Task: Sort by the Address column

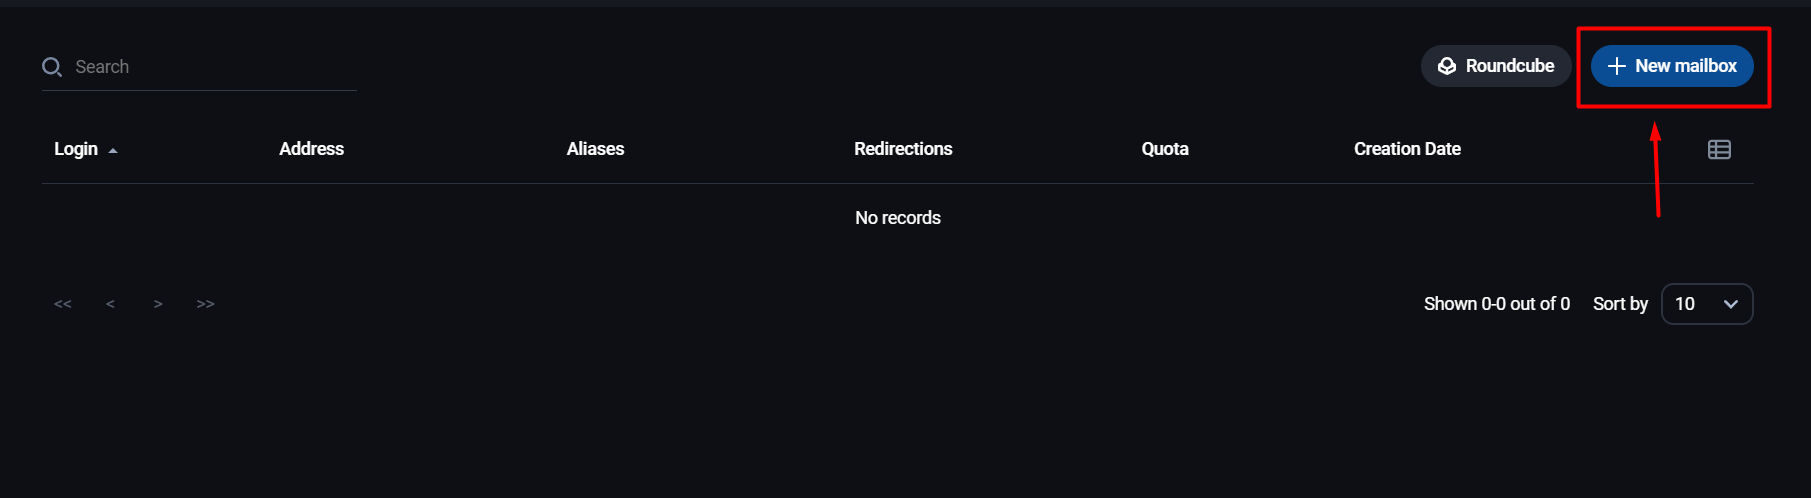Action: coord(311,149)
